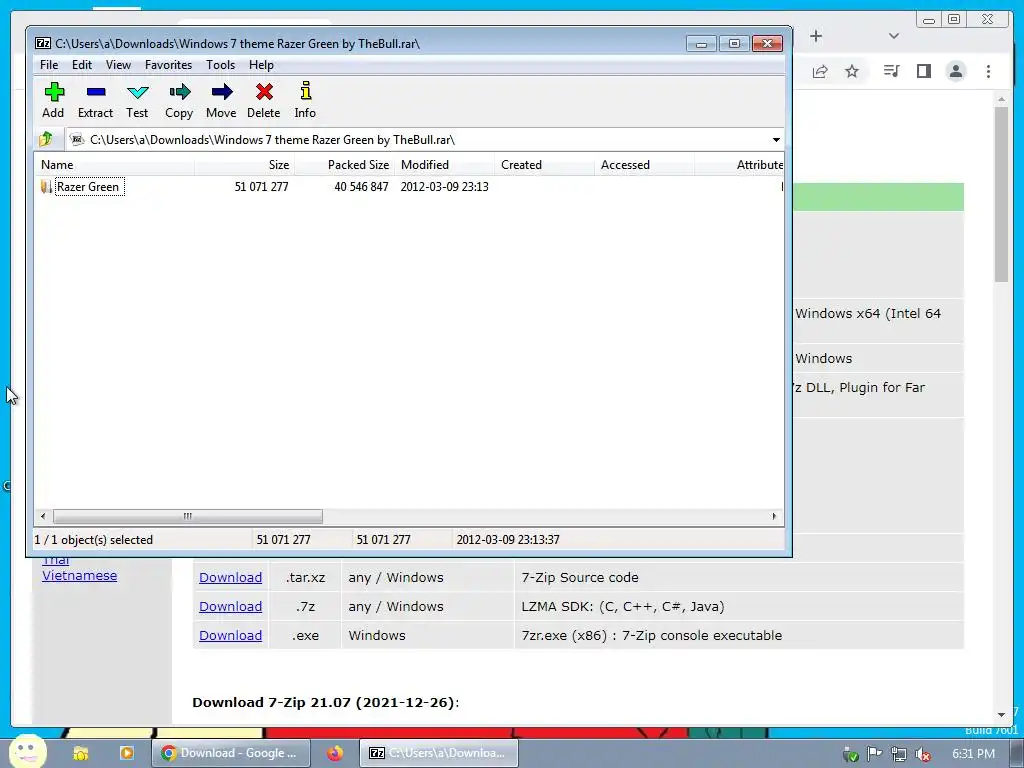
Task: Expand Chrome tab search chevron
Action: [894, 36]
